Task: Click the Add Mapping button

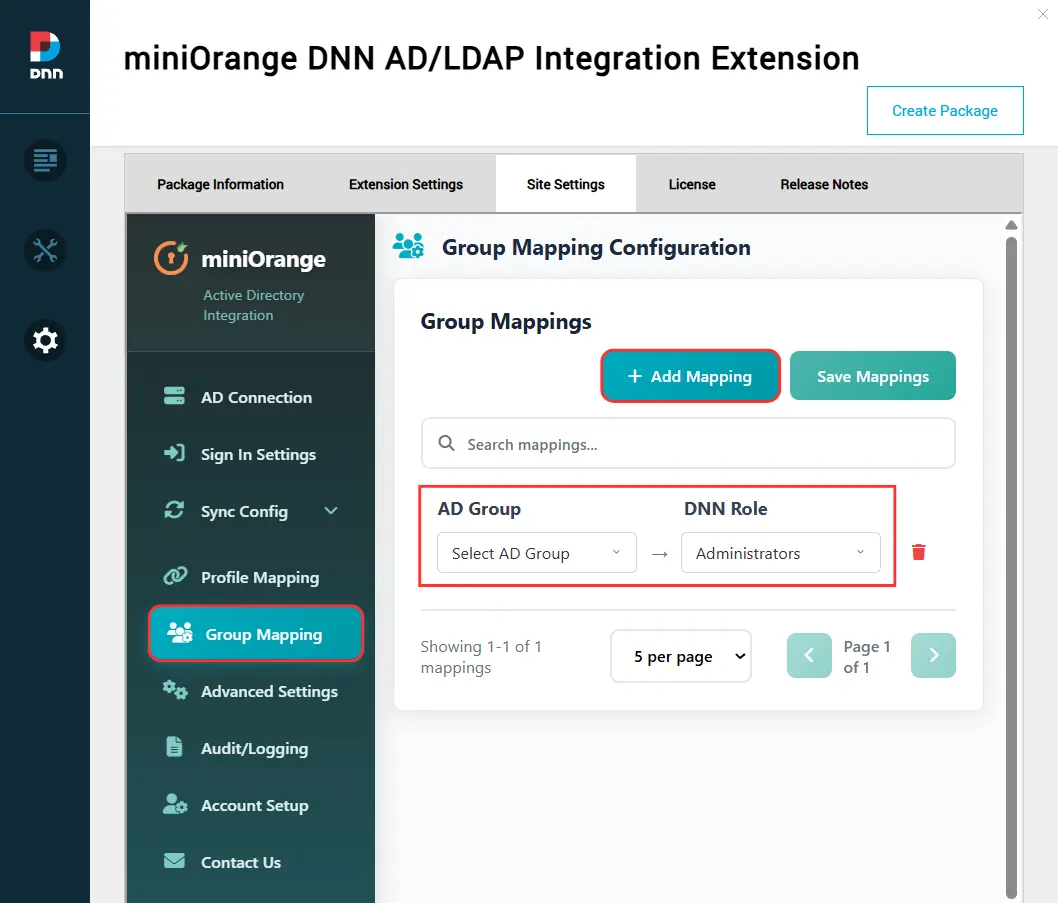Action: [690, 376]
